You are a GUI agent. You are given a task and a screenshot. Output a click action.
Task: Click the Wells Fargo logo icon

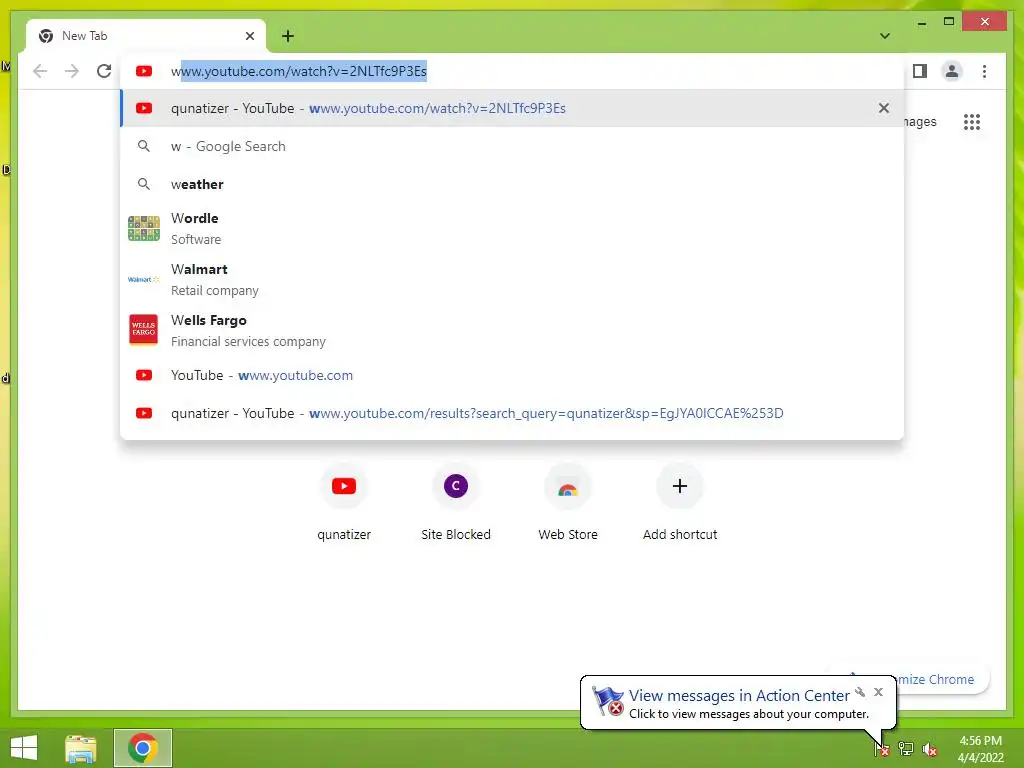144,329
